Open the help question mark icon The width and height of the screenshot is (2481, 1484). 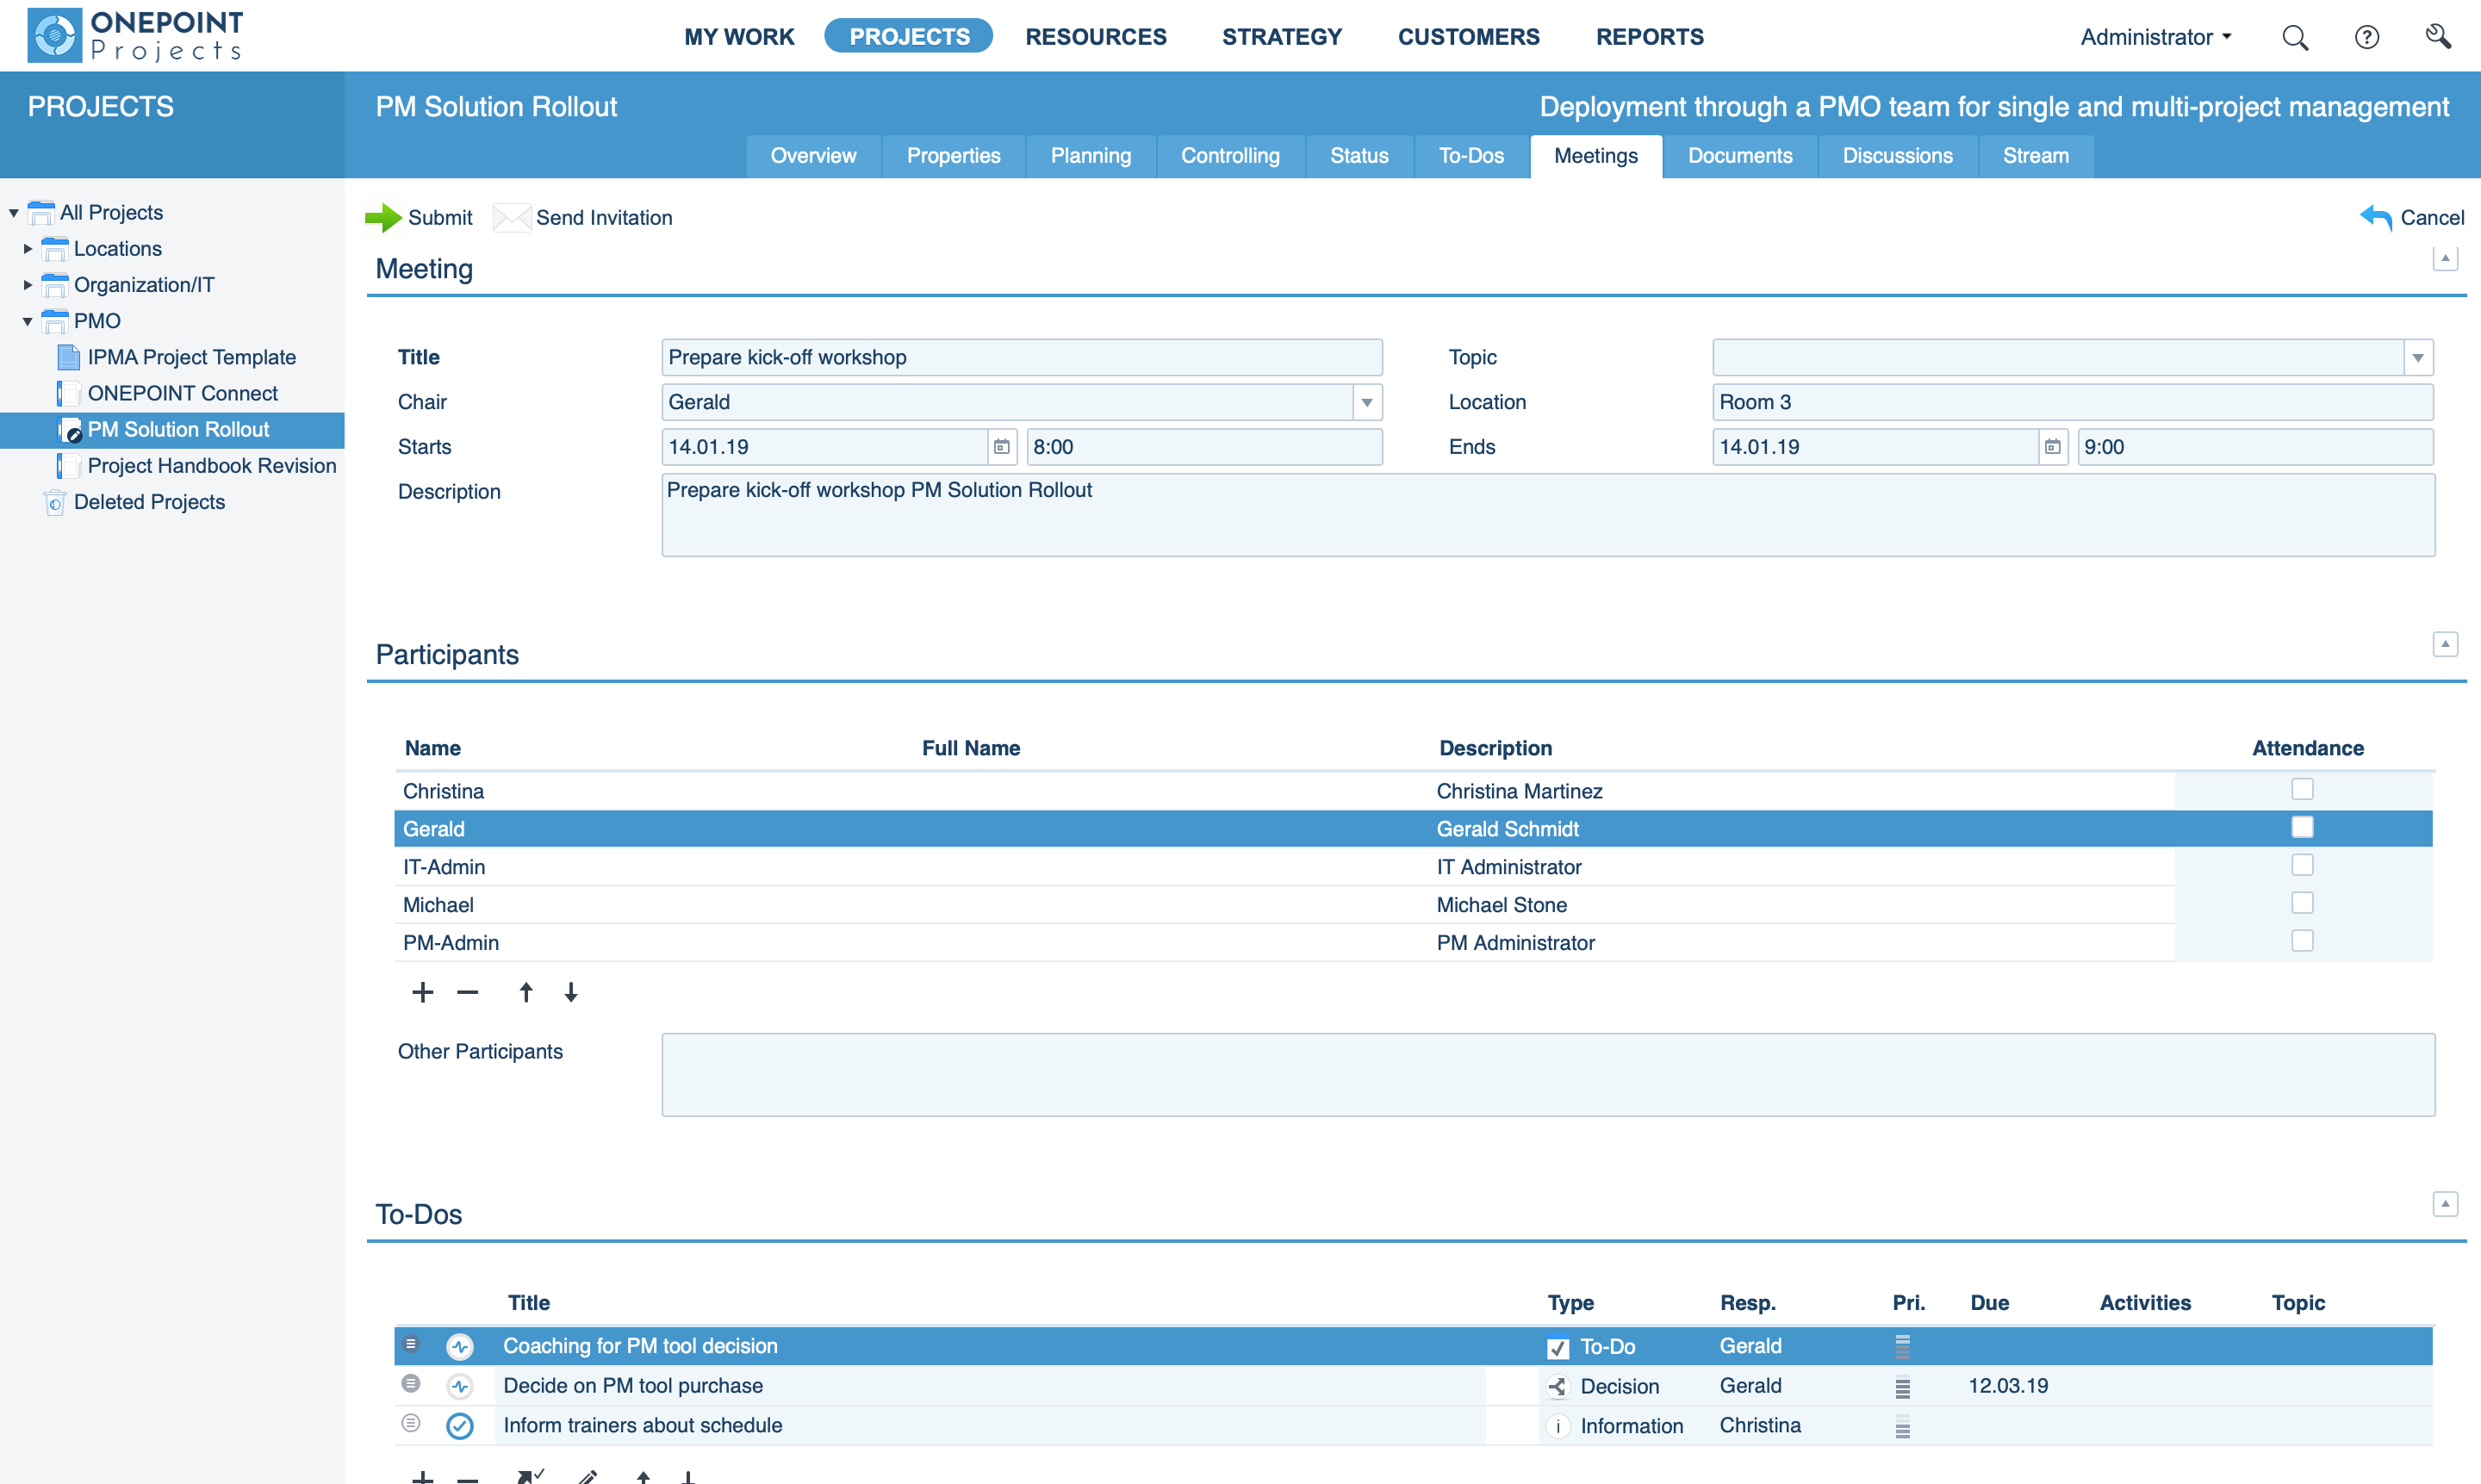pyautogui.click(x=2366, y=37)
